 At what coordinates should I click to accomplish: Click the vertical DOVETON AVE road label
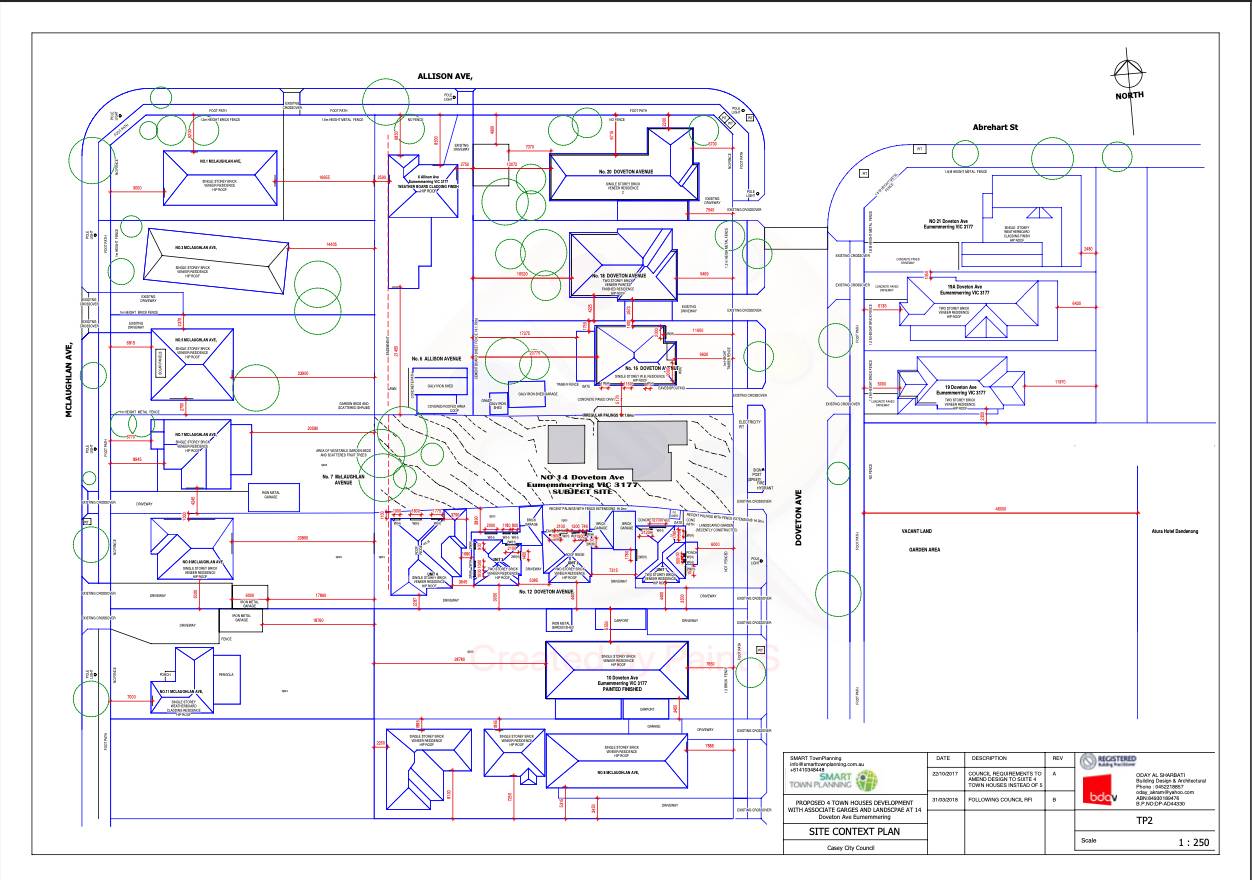(x=798, y=517)
